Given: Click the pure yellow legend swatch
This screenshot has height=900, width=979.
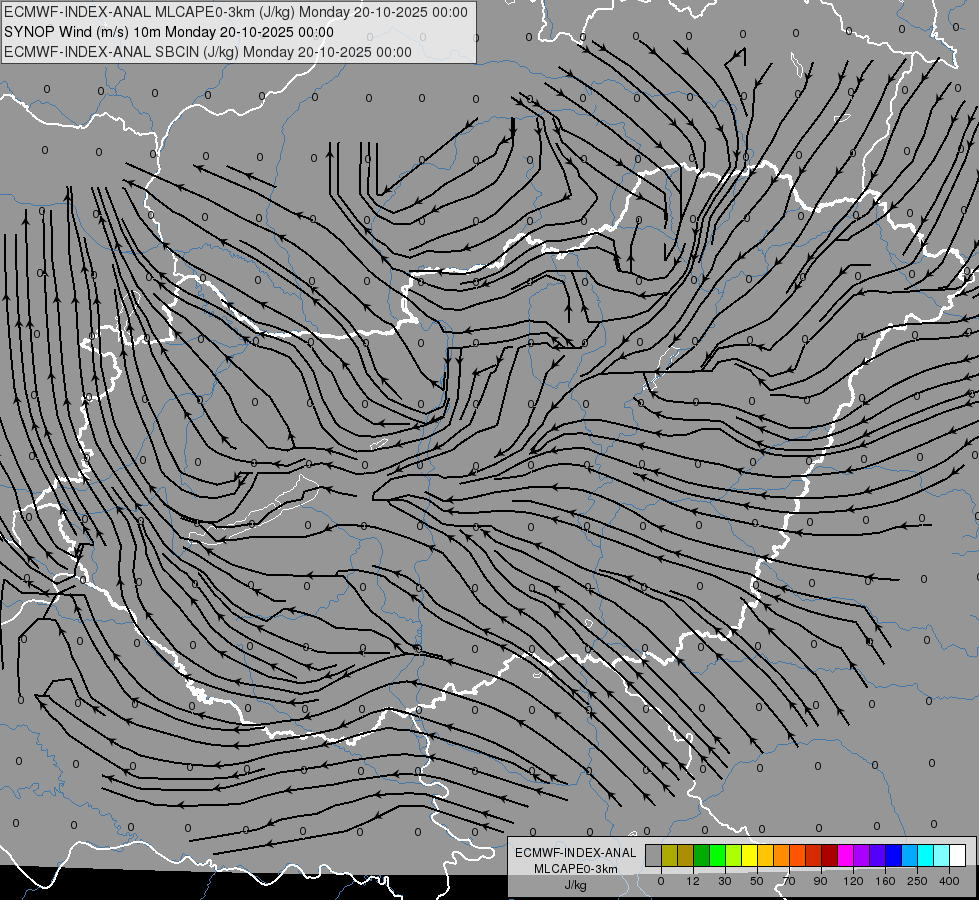Looking at the screenshot, I should [749, 855].
